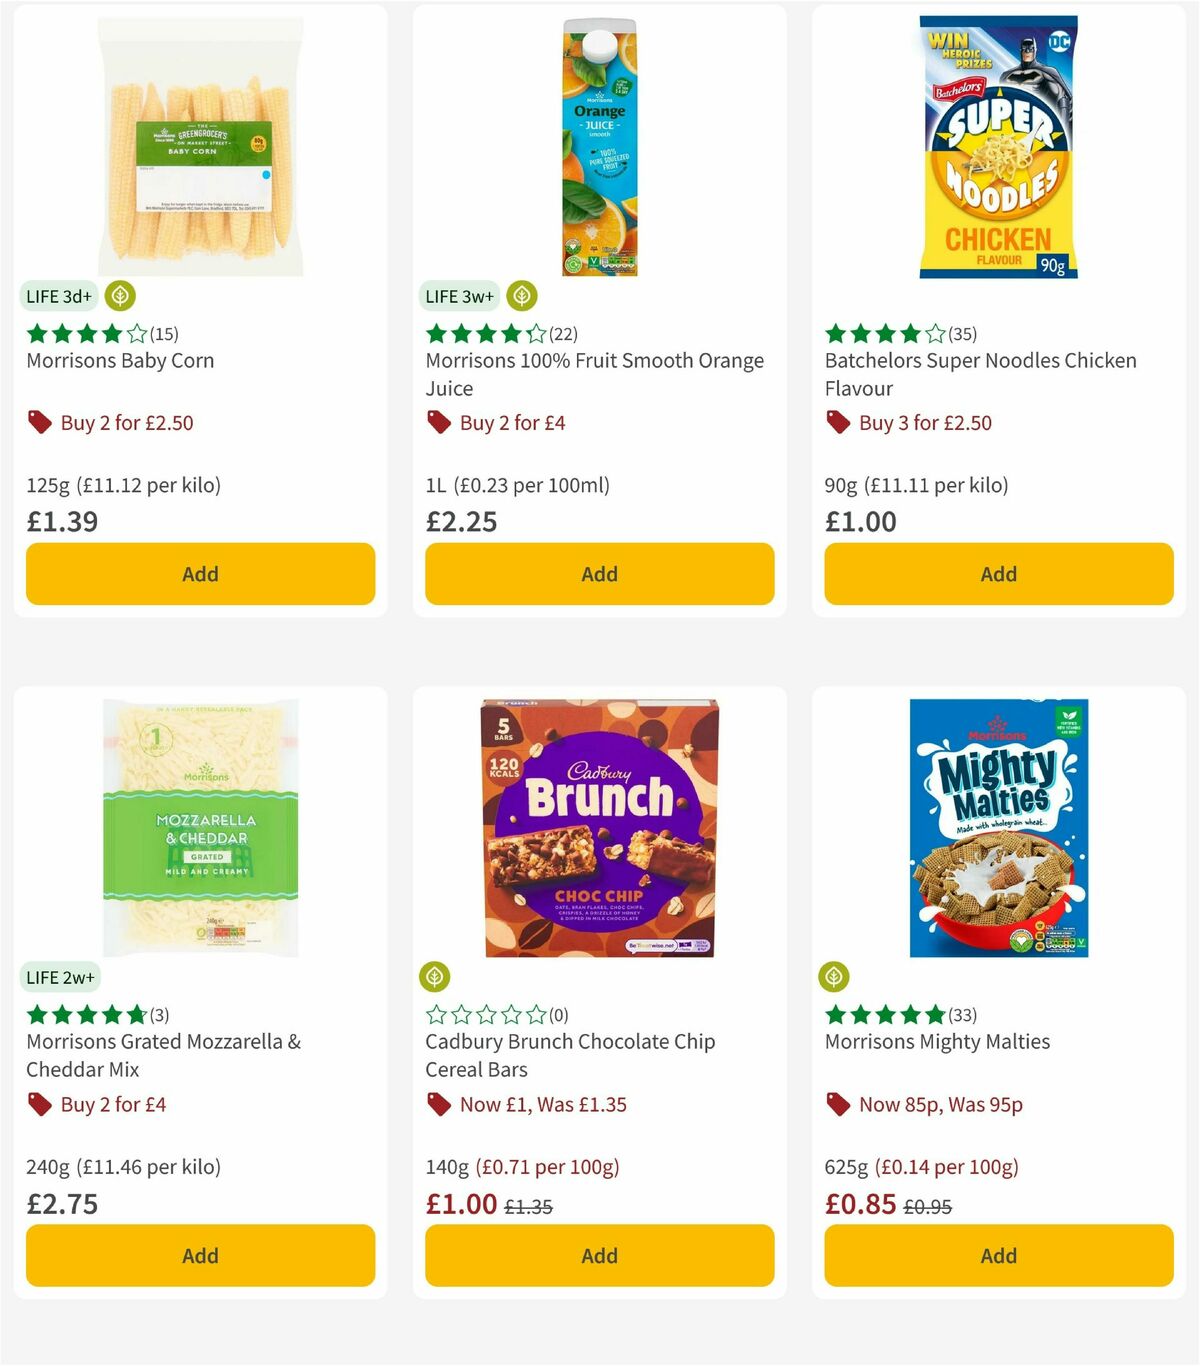Click the red tag icon by Now 85p, Was 95p
The height and width of the screenshot is (1366, 1200).
point(838,1104)
